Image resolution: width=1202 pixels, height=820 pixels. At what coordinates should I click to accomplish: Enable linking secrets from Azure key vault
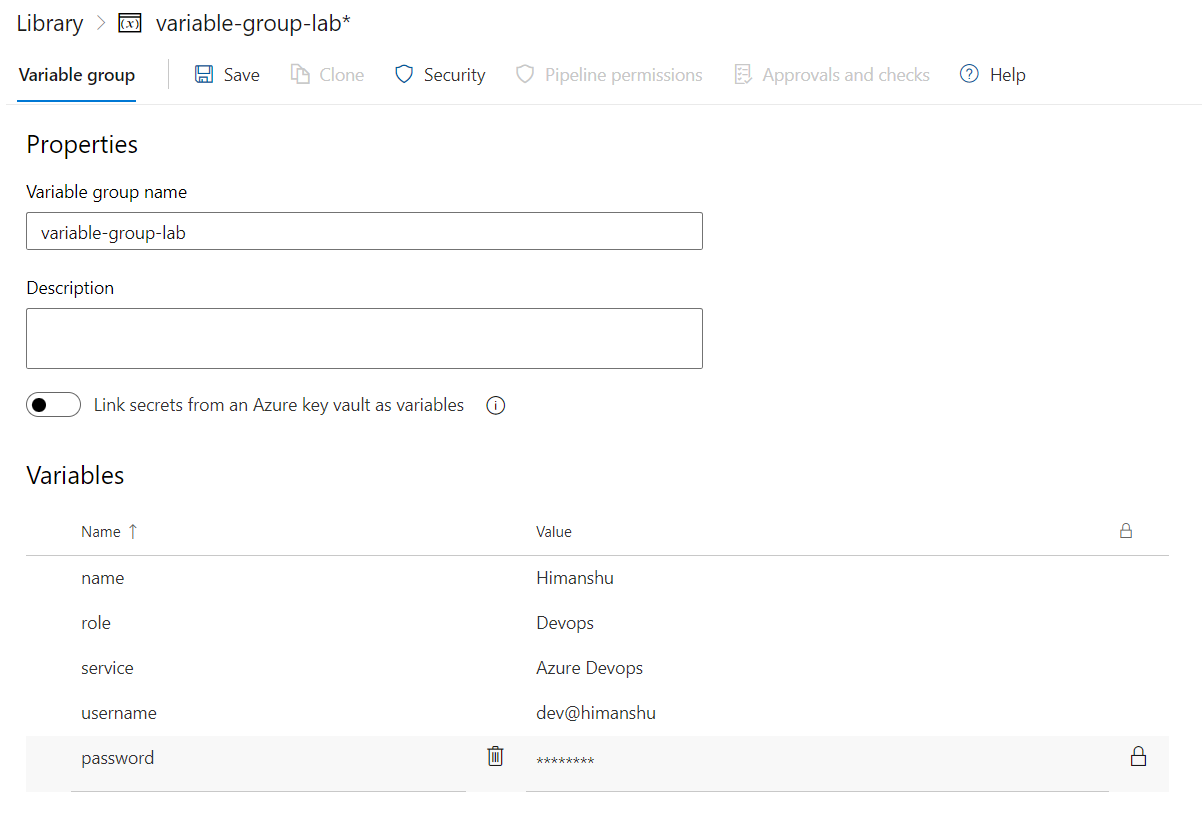tap(53, 405)
